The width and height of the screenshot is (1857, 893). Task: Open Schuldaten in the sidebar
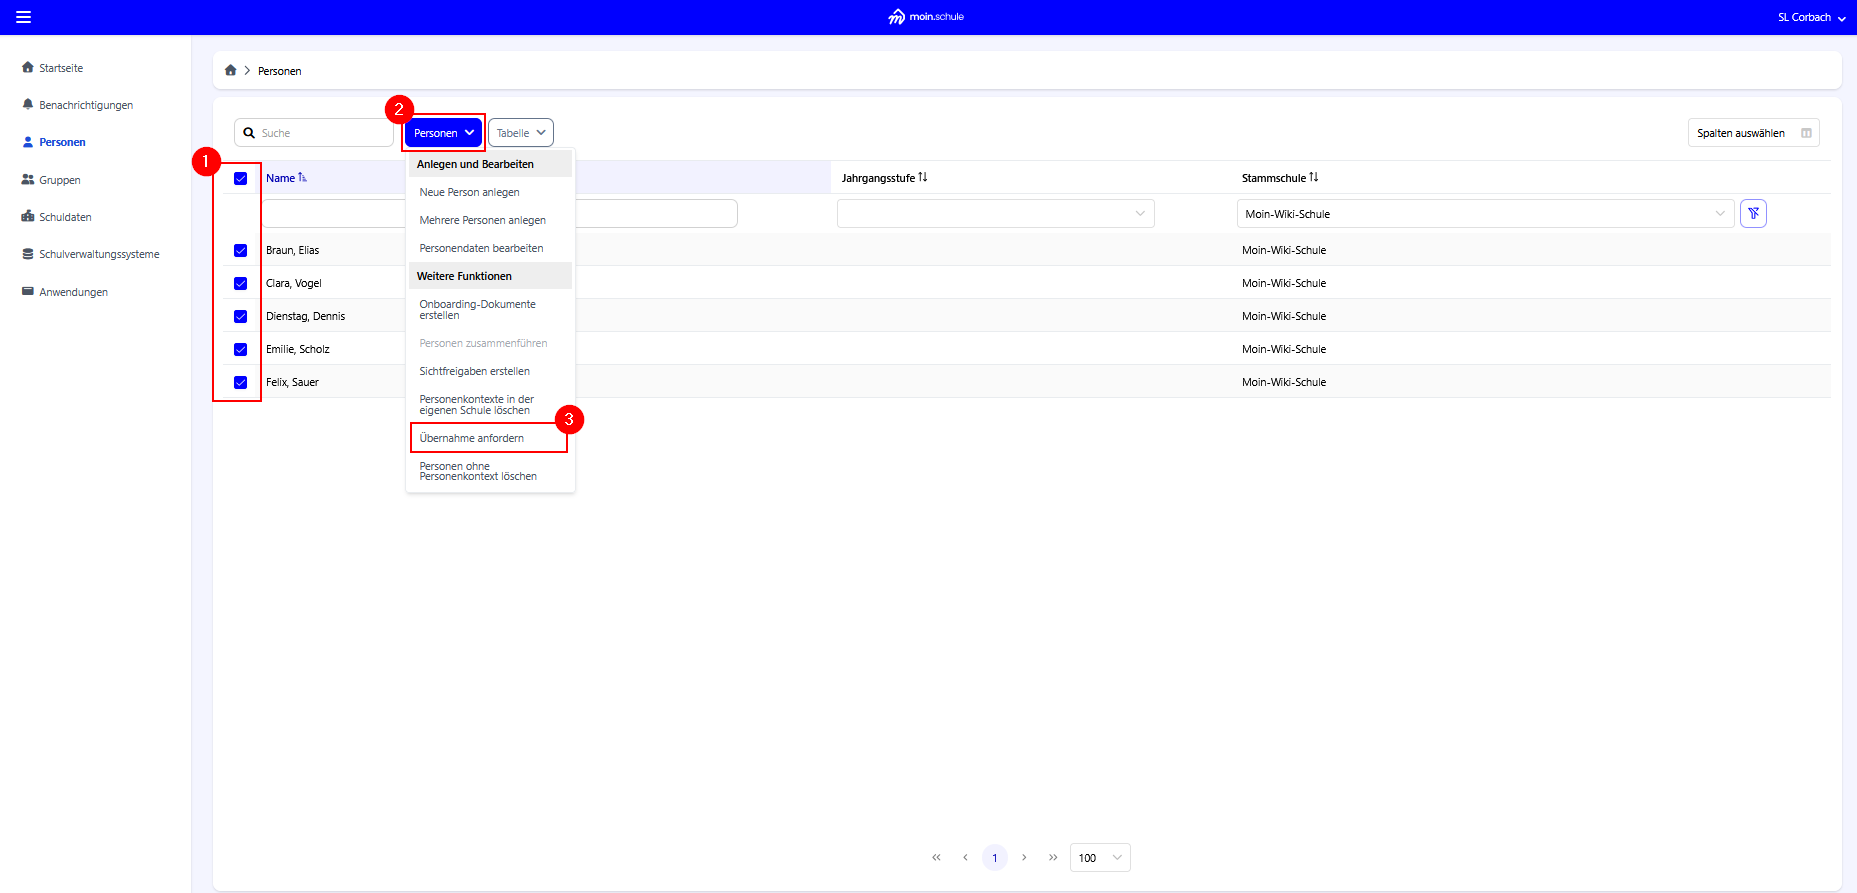(65, 217)
